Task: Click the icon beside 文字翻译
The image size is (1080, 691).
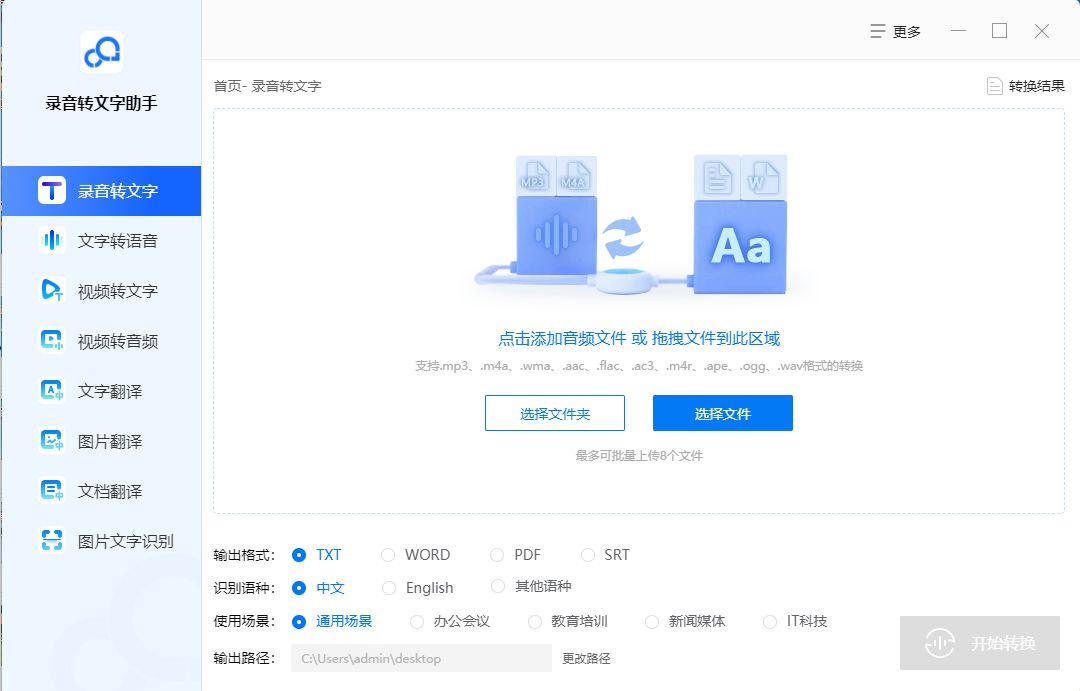Action: click(52, 391)
